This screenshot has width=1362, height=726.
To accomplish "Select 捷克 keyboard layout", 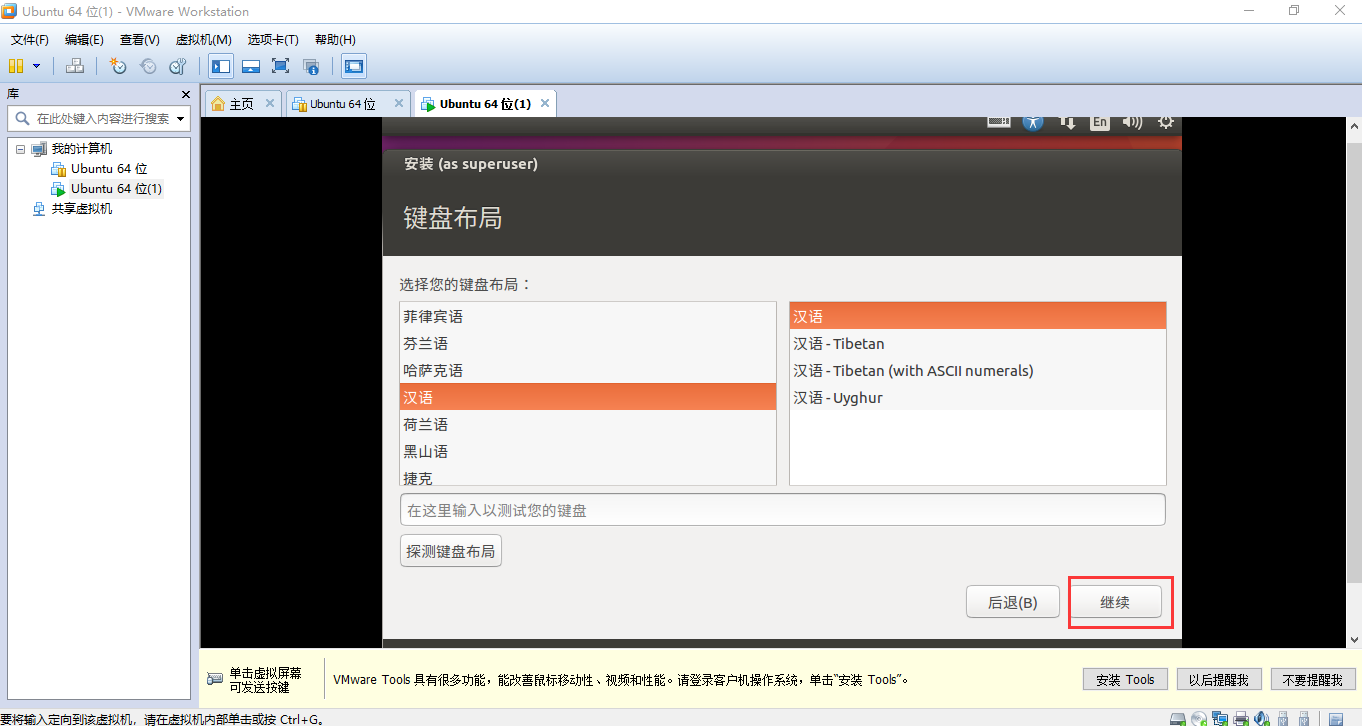I will [588, 476].
